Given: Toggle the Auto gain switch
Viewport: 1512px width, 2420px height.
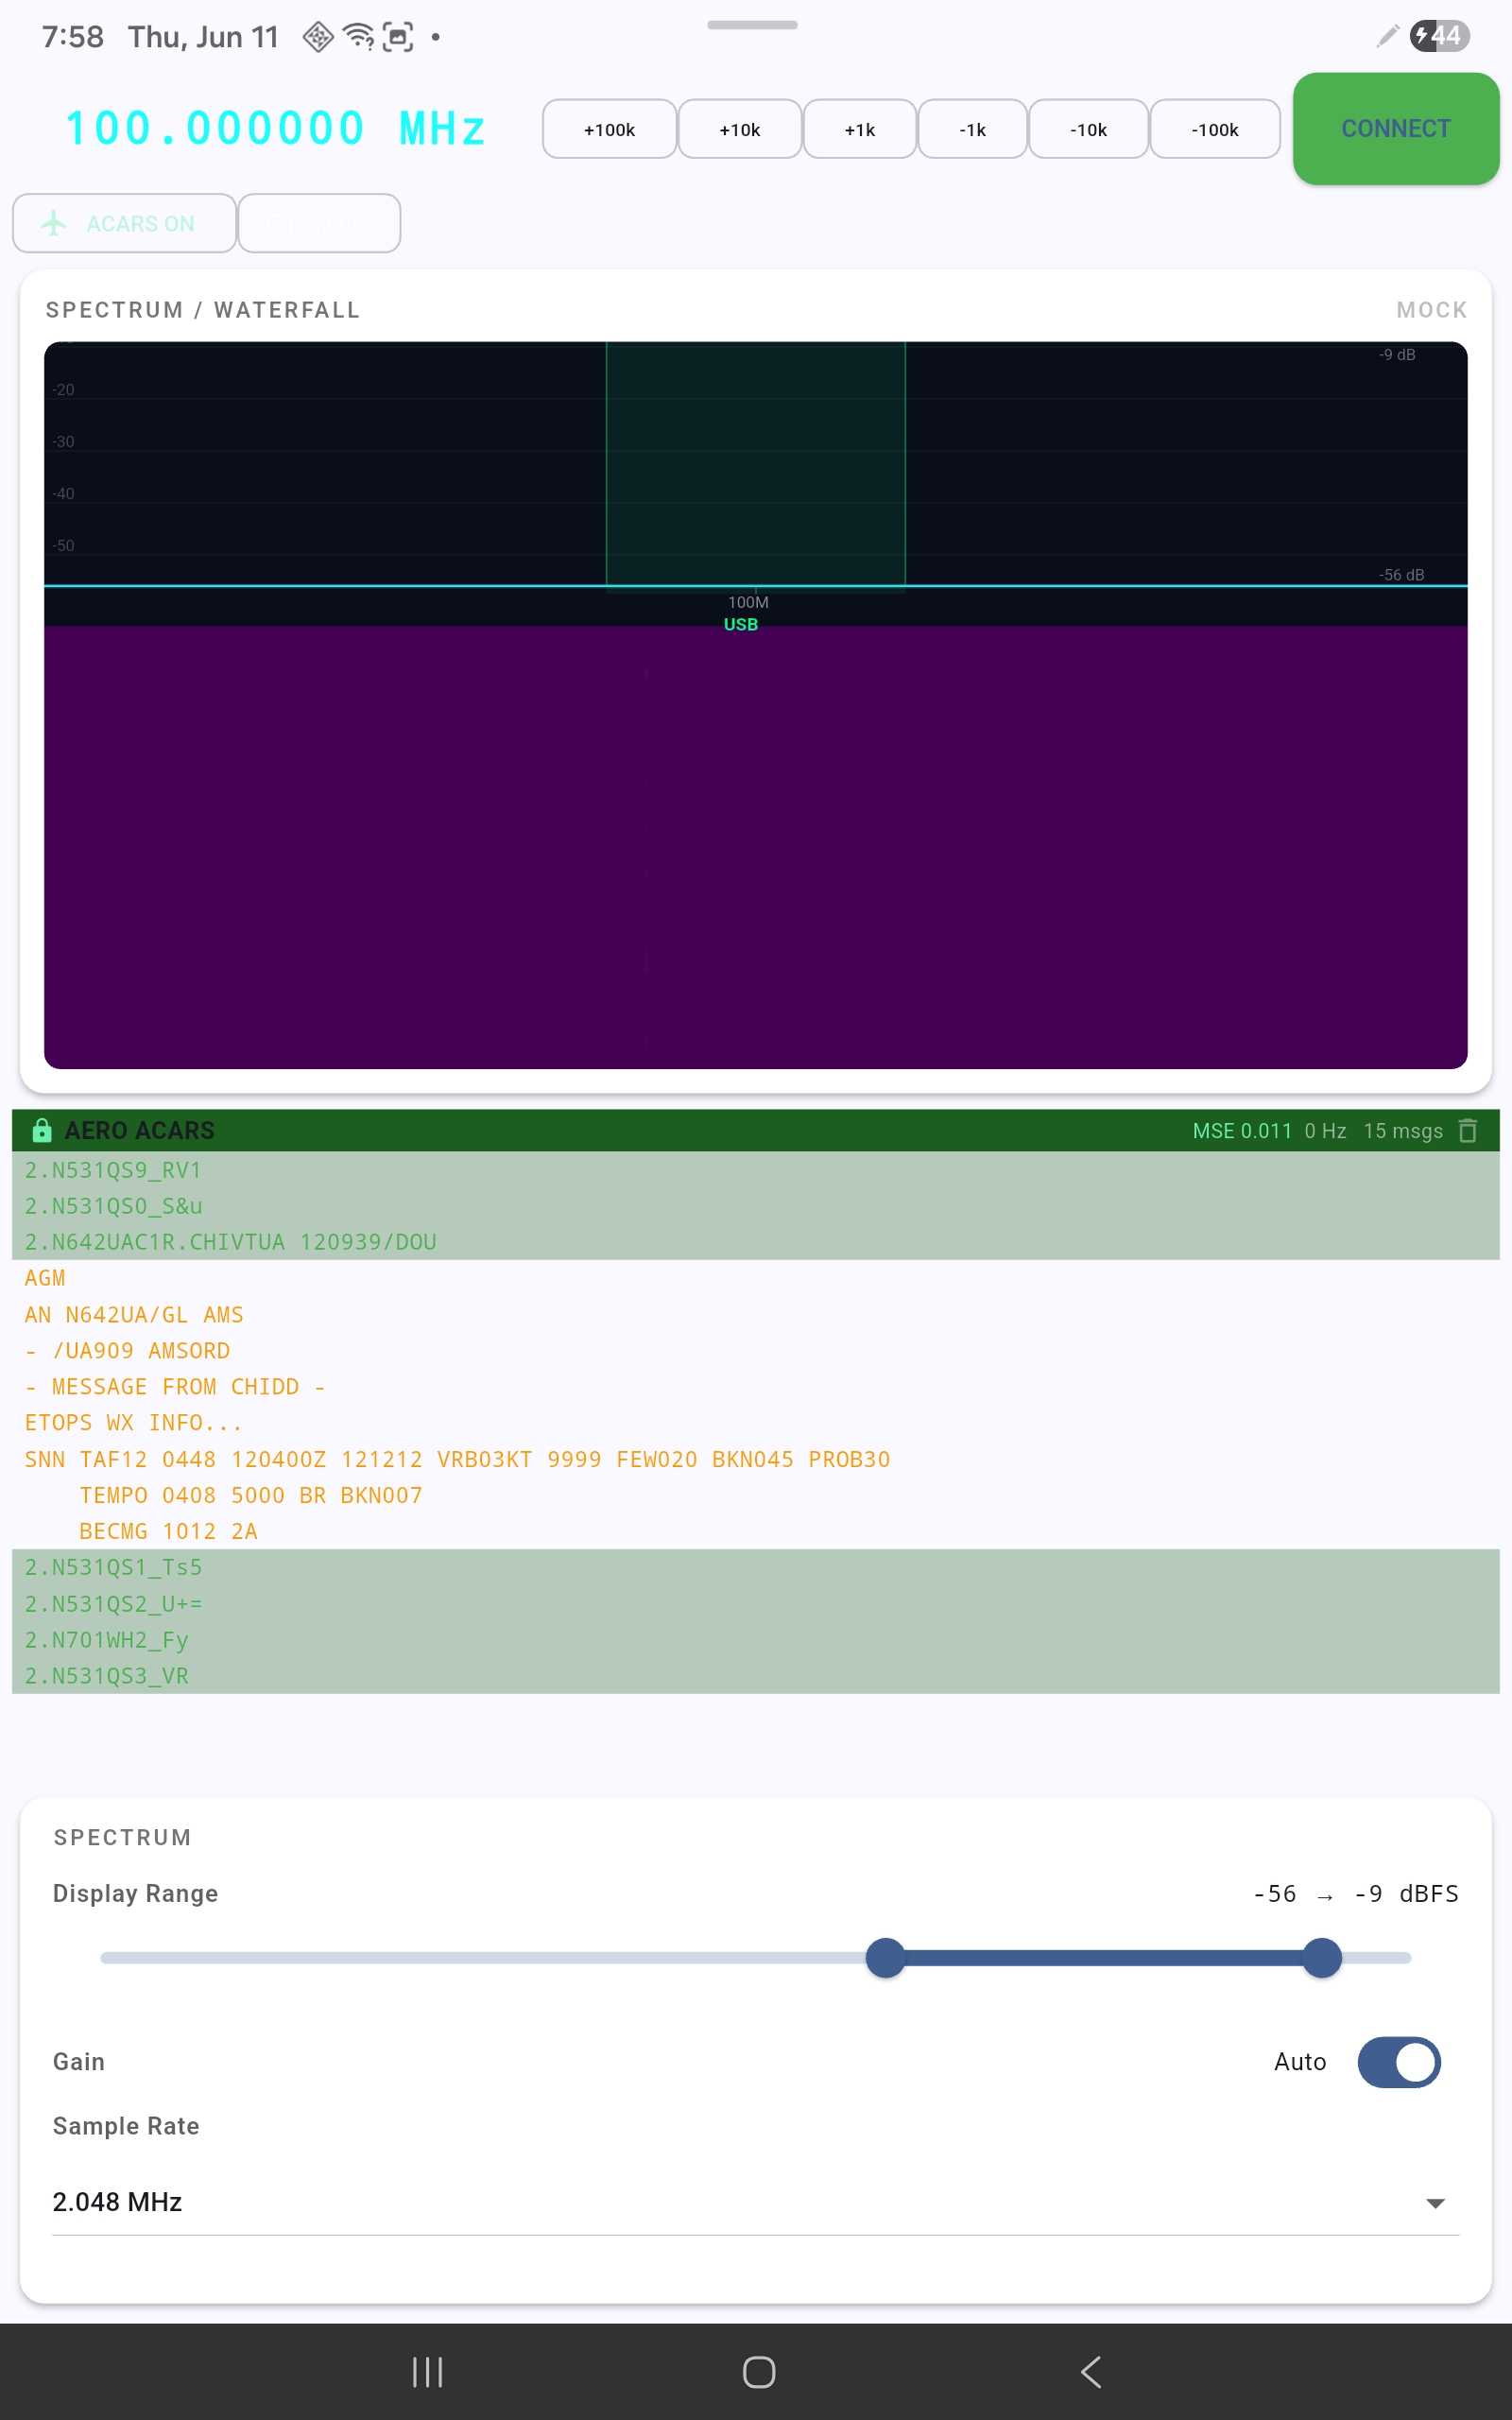Looking at the screenshot, I should coord(1398,2062).
